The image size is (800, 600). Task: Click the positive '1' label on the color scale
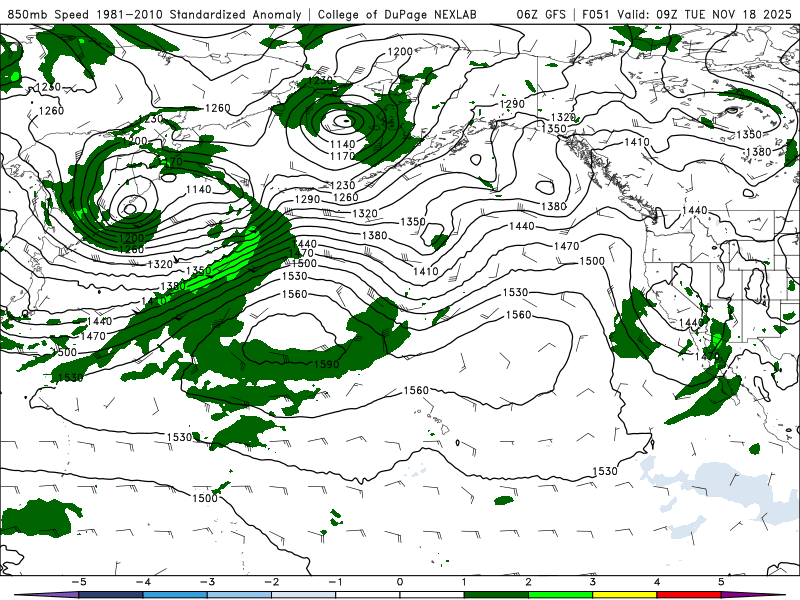click(464, 582)
